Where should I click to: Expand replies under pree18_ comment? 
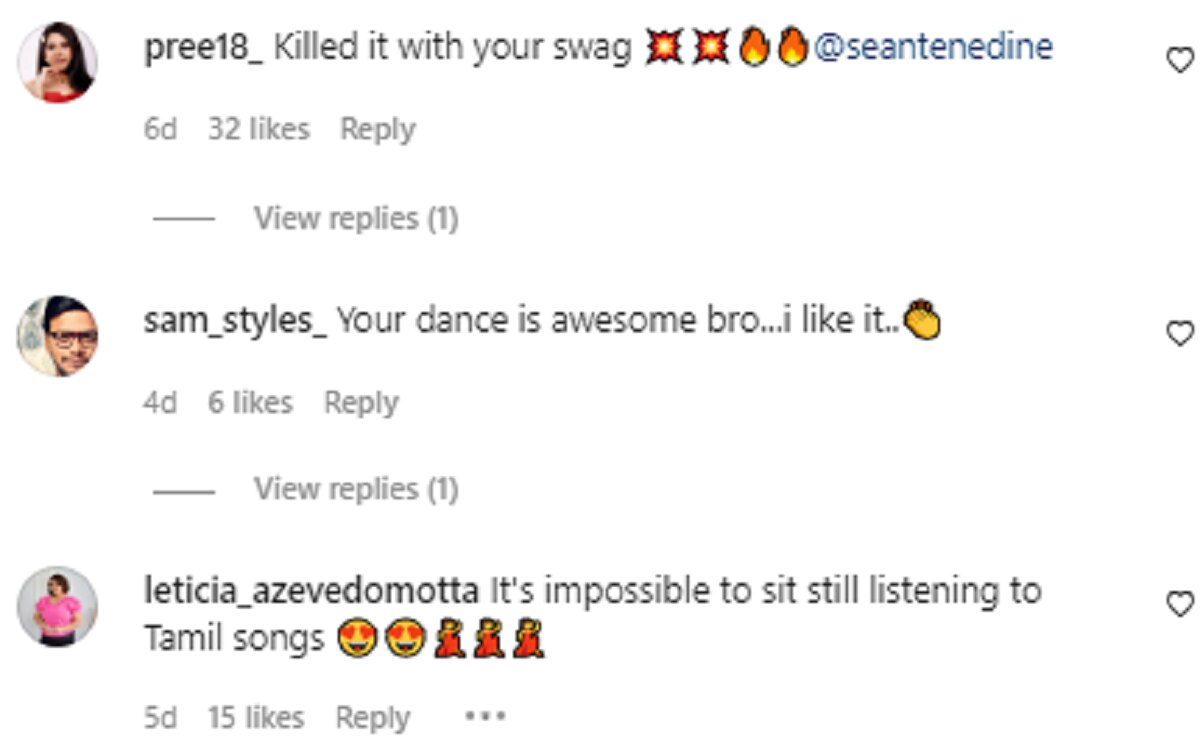click(x=355, y=218)
